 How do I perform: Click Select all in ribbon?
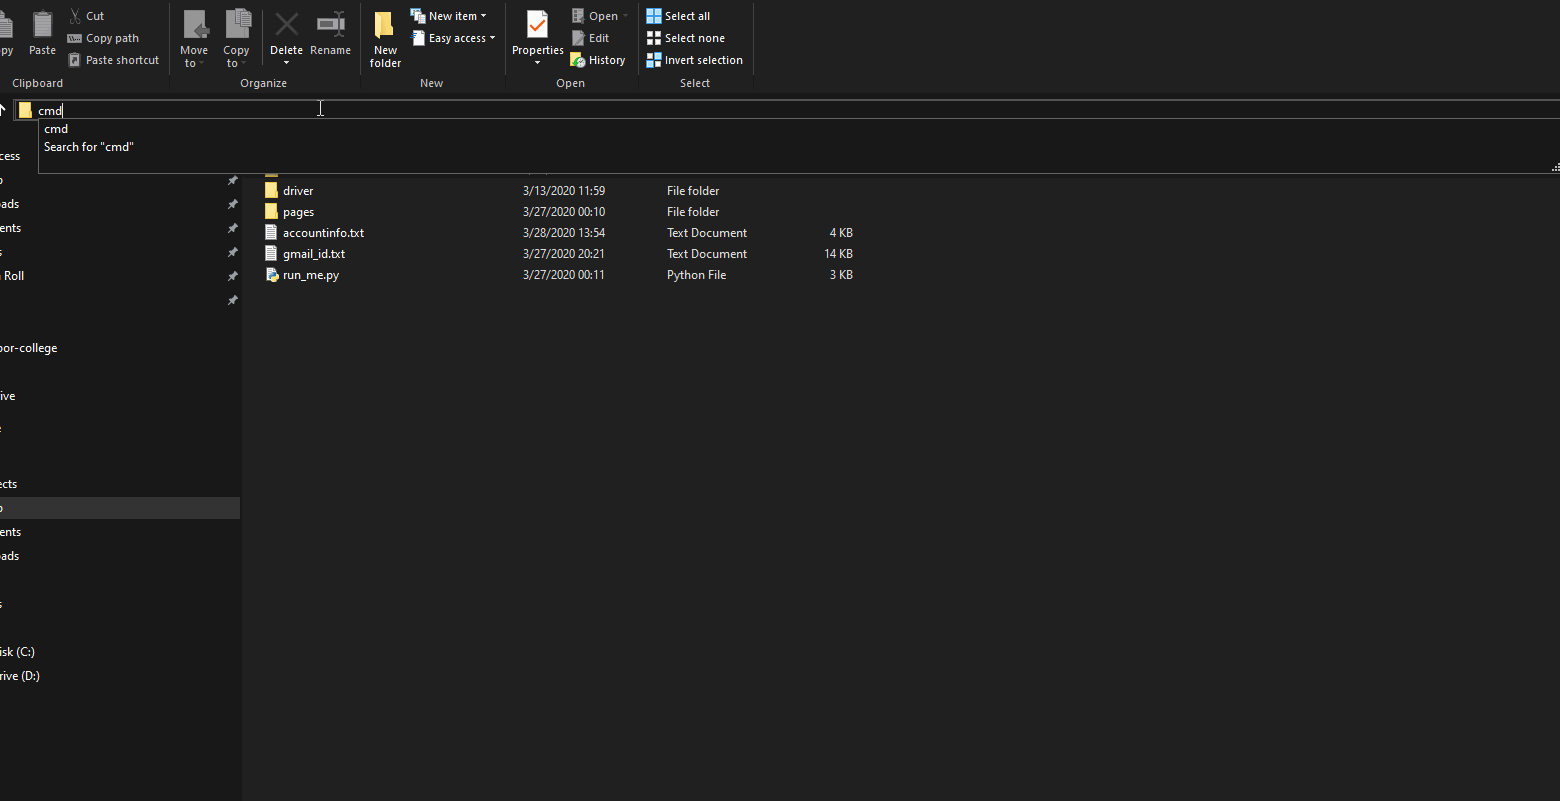pyautogui.click(x=679, y=16)
